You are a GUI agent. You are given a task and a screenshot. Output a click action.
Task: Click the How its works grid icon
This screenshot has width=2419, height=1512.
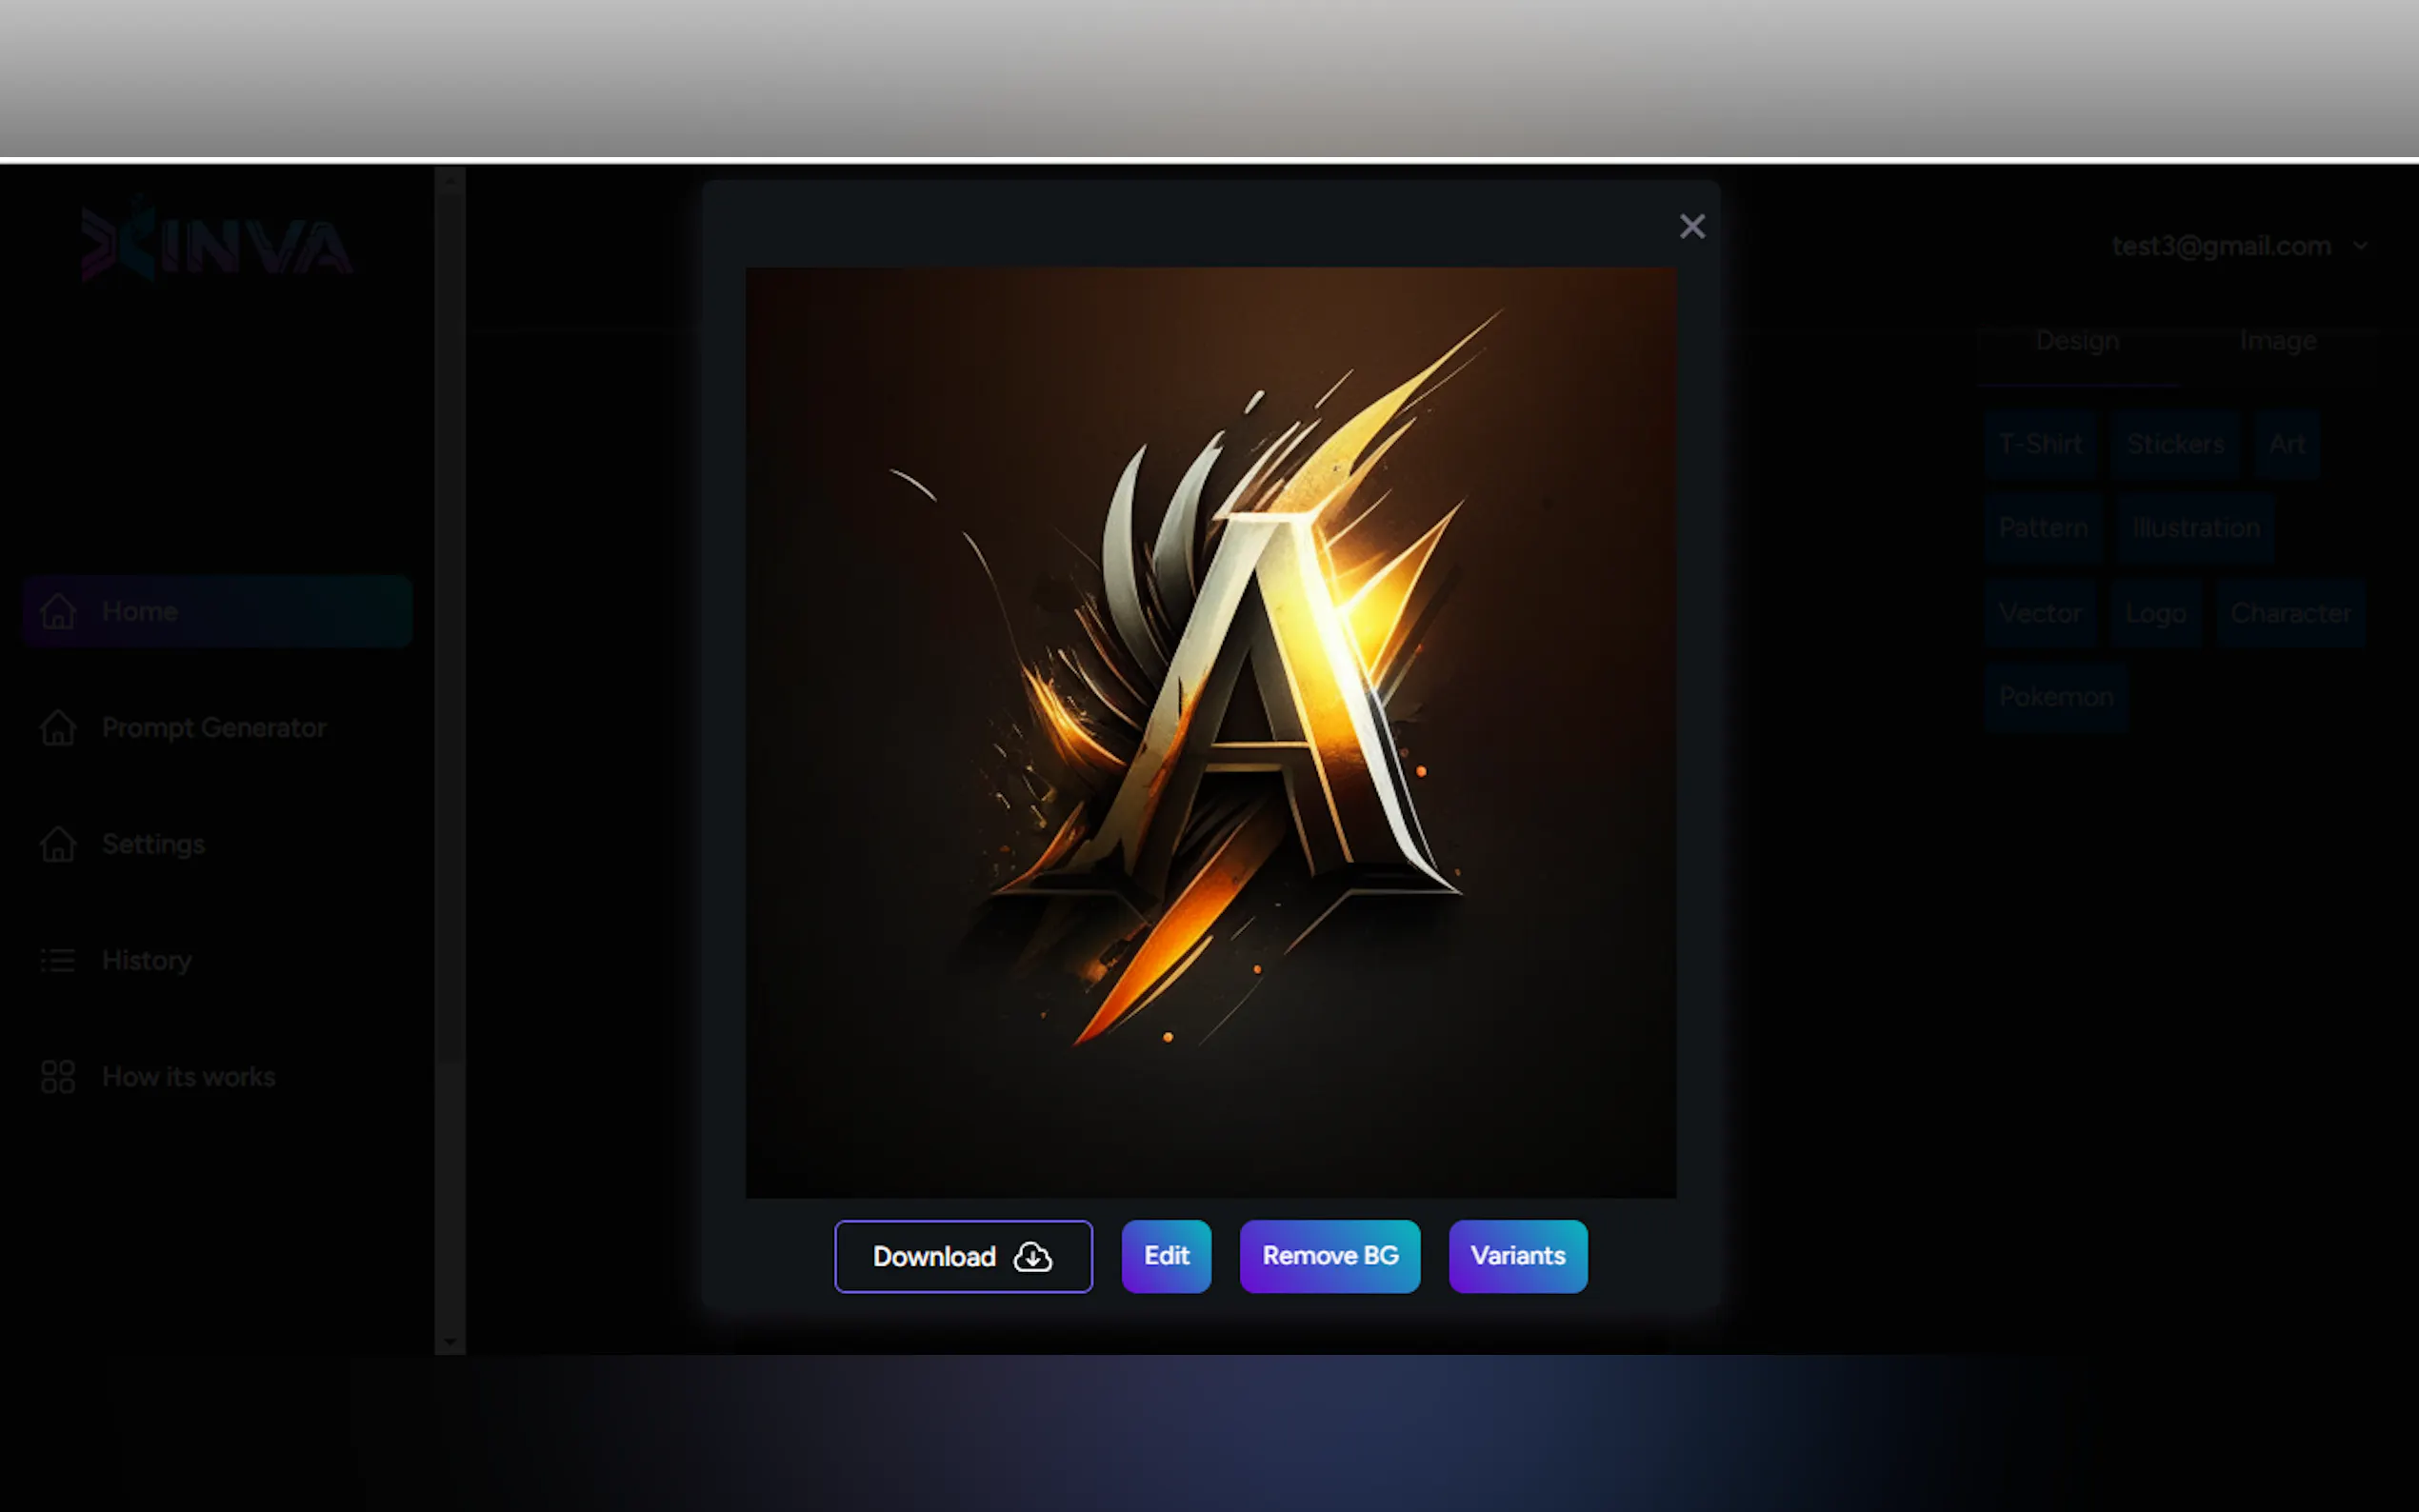(58, 1077)
